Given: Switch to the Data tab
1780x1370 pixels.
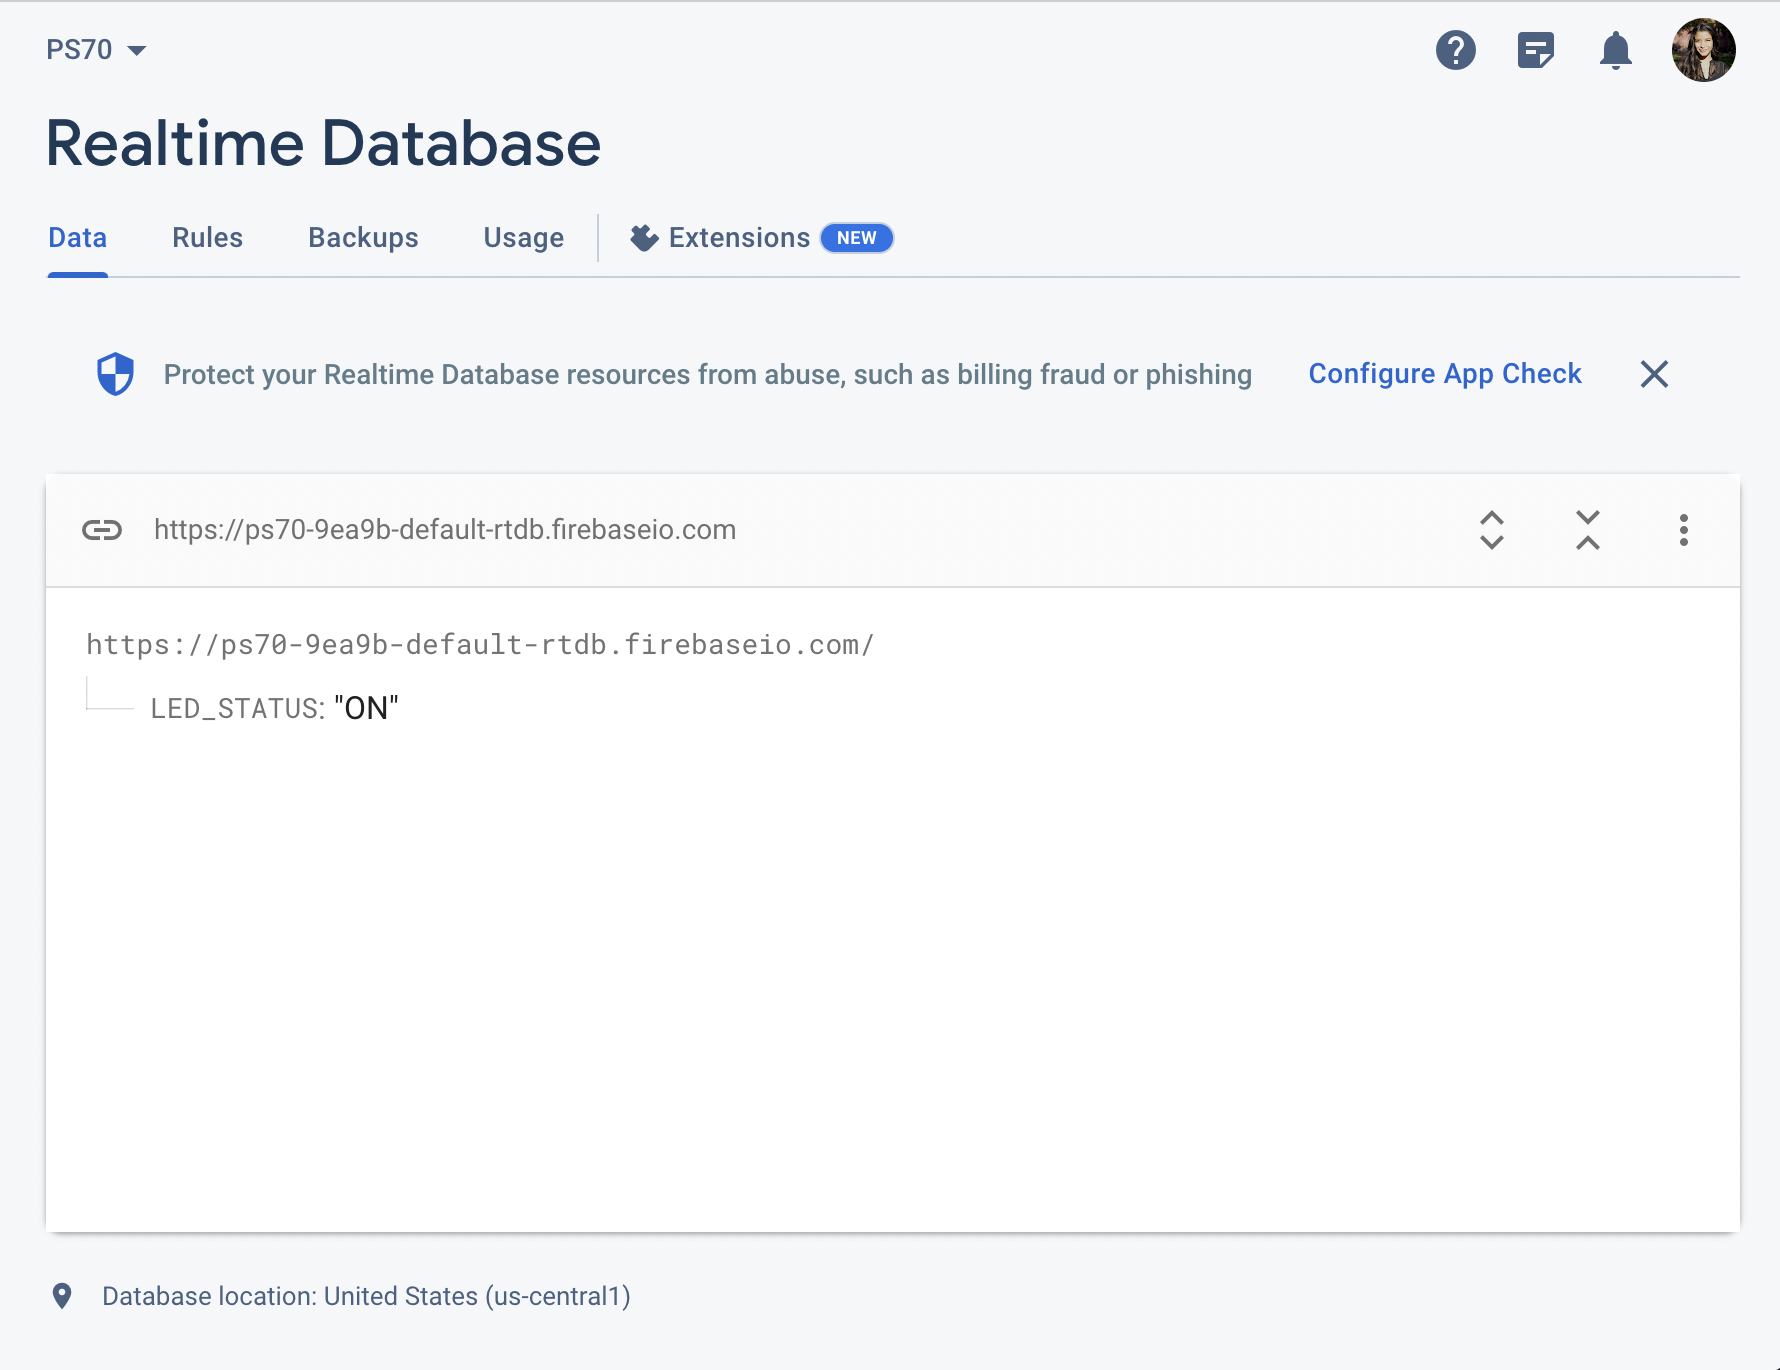Looking at the screenshot, I should 77,238.
